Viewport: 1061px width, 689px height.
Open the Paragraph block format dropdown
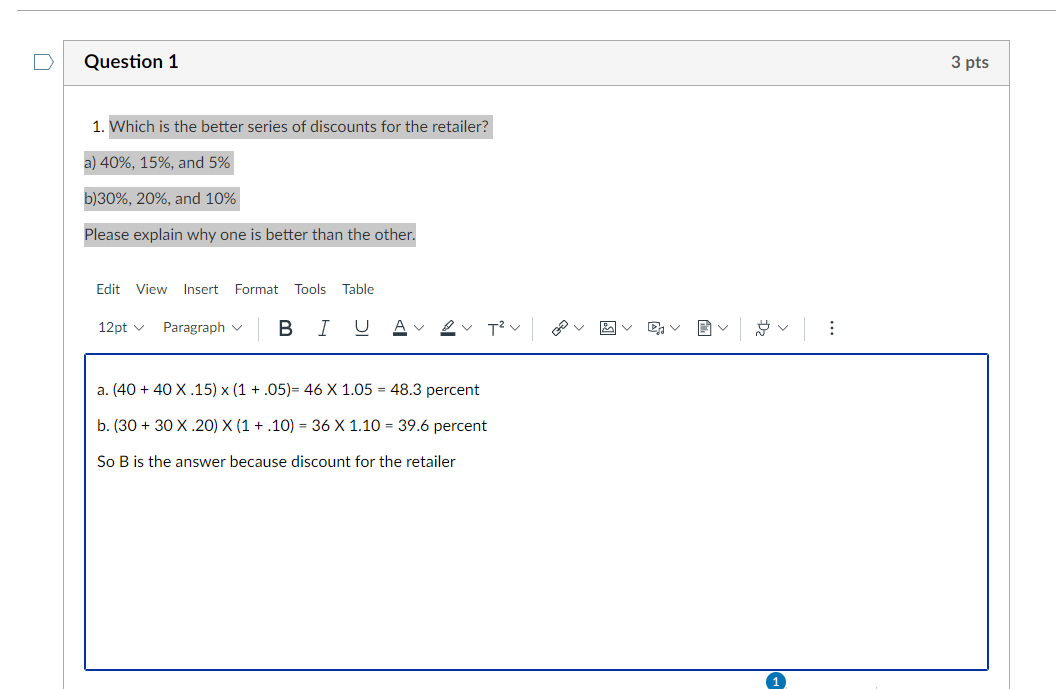click(x=202, y=328)
